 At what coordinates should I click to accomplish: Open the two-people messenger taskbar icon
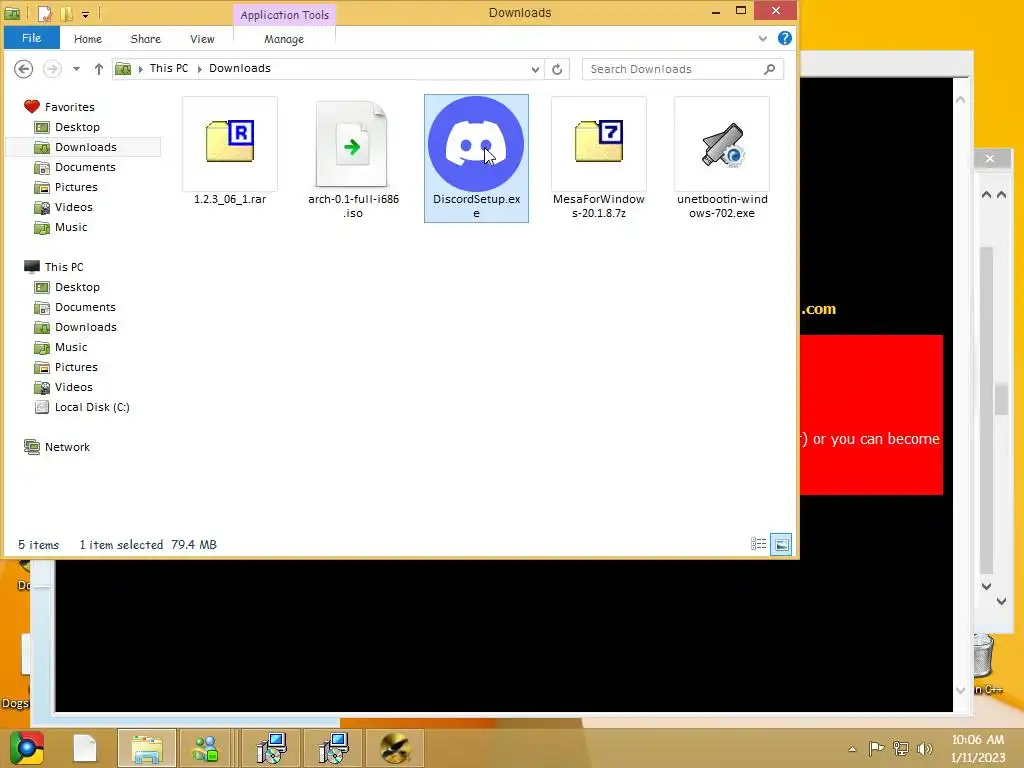point(205,748)
